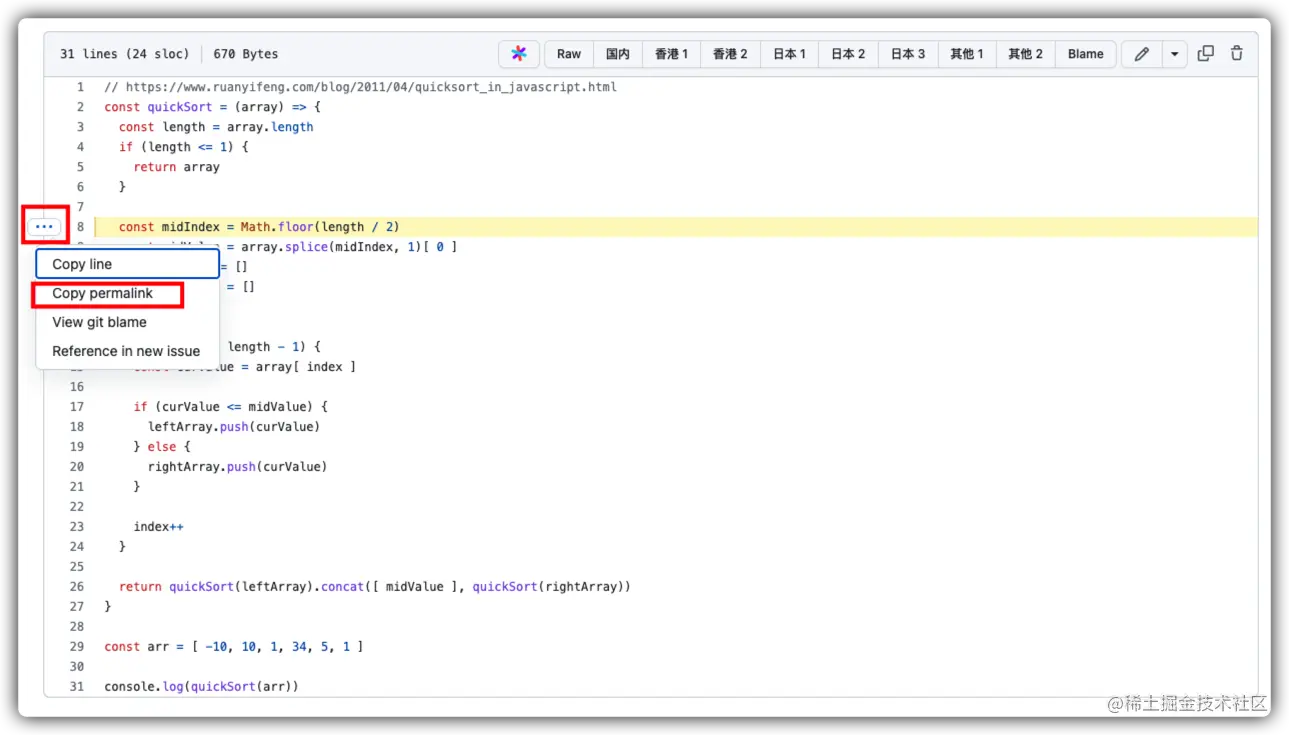Click the 香港 2 mirror button
1289x735 pixels.
coord(730,54)
